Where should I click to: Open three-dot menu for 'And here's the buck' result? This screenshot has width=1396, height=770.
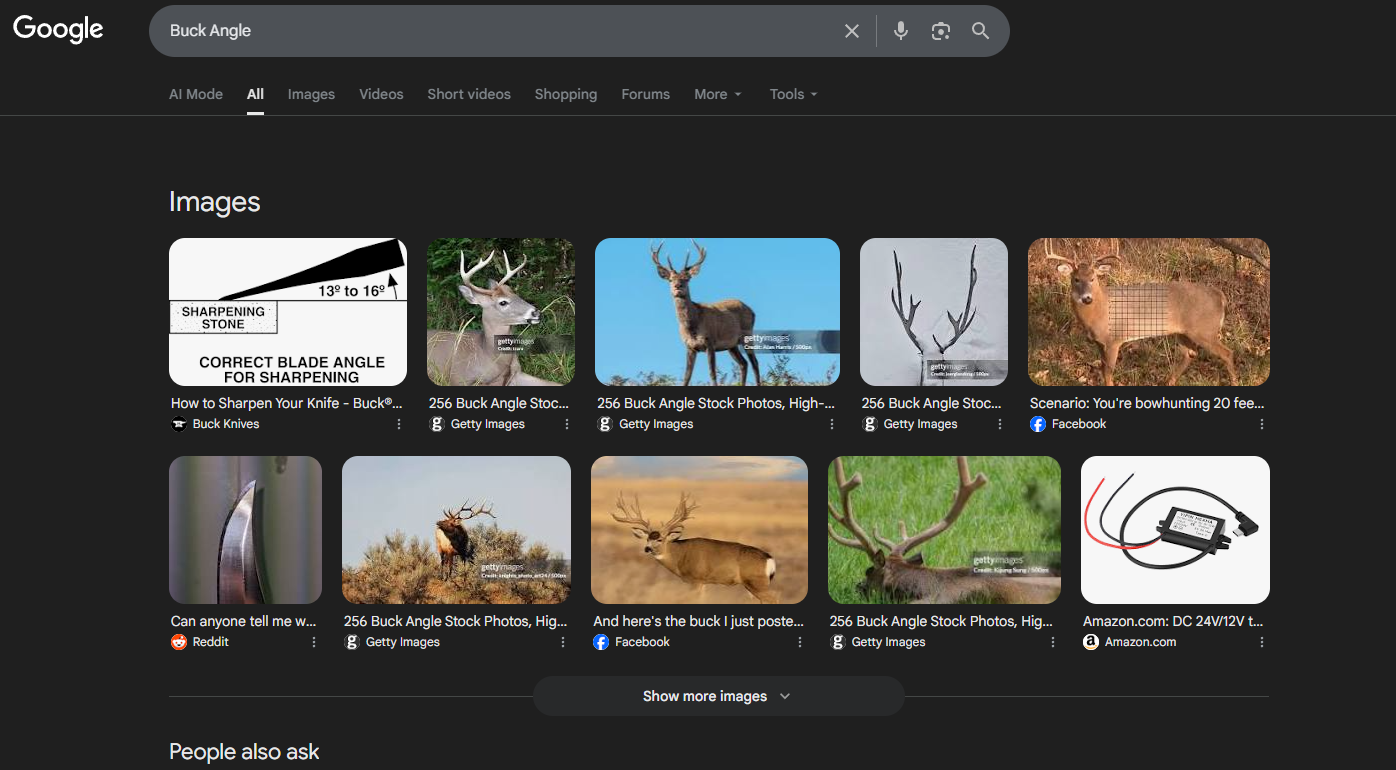(800, 642)
